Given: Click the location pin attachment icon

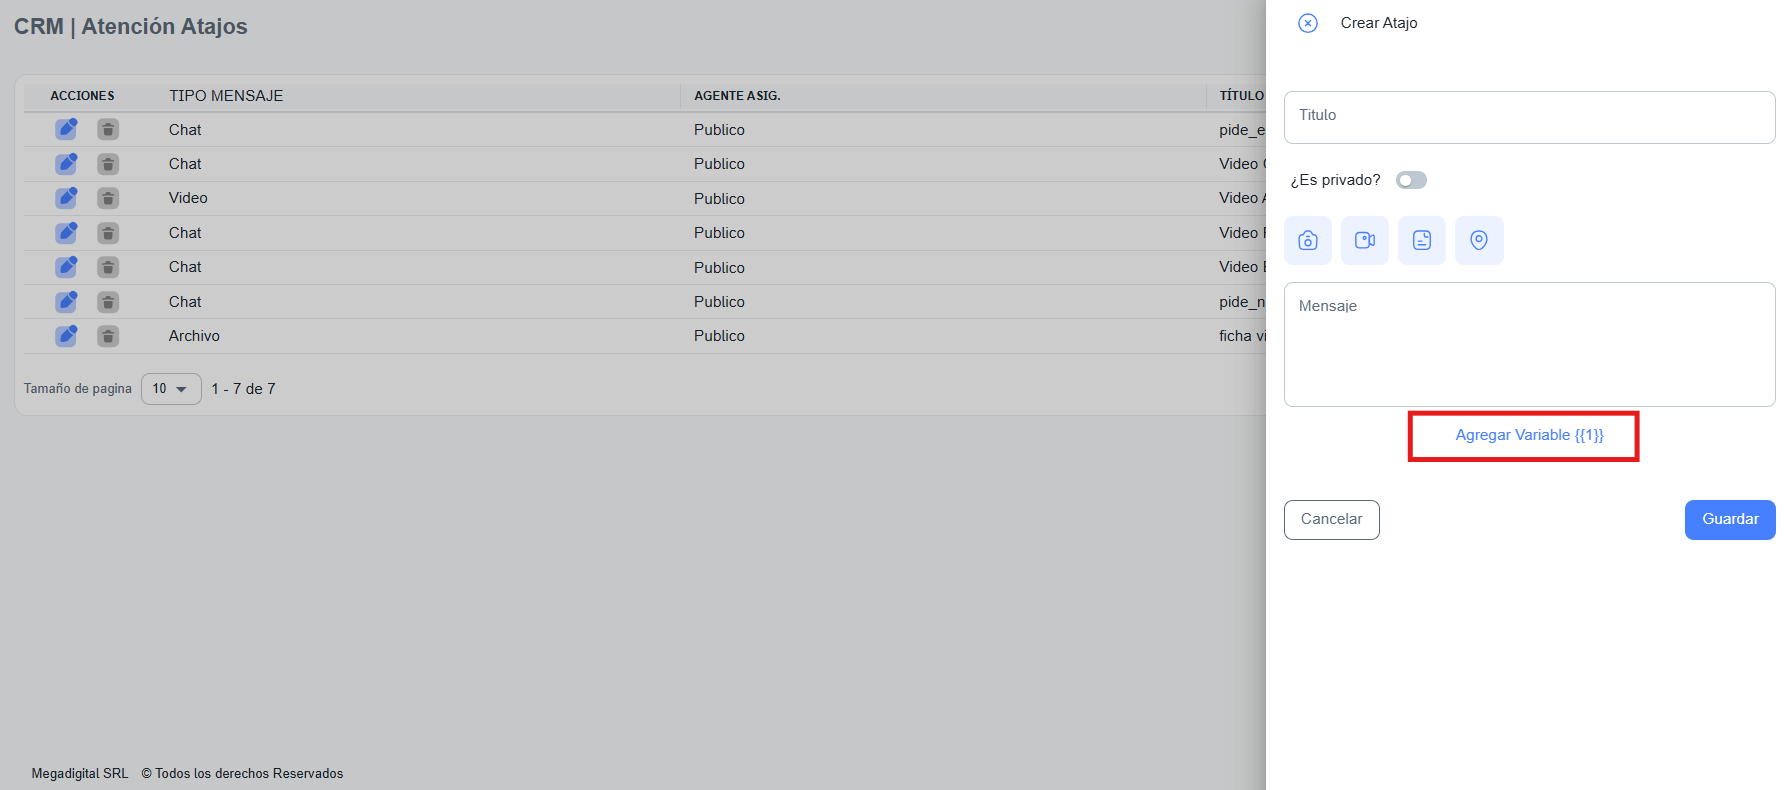Looking at the screenshot, I should [1479, 241].
